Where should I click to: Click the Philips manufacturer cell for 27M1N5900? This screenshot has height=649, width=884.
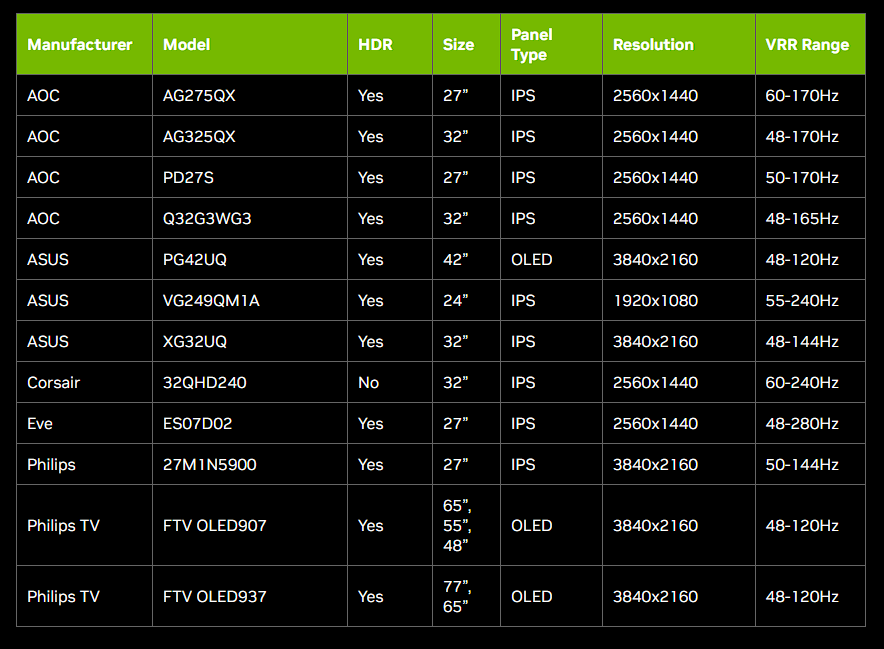tap(85, 465)
